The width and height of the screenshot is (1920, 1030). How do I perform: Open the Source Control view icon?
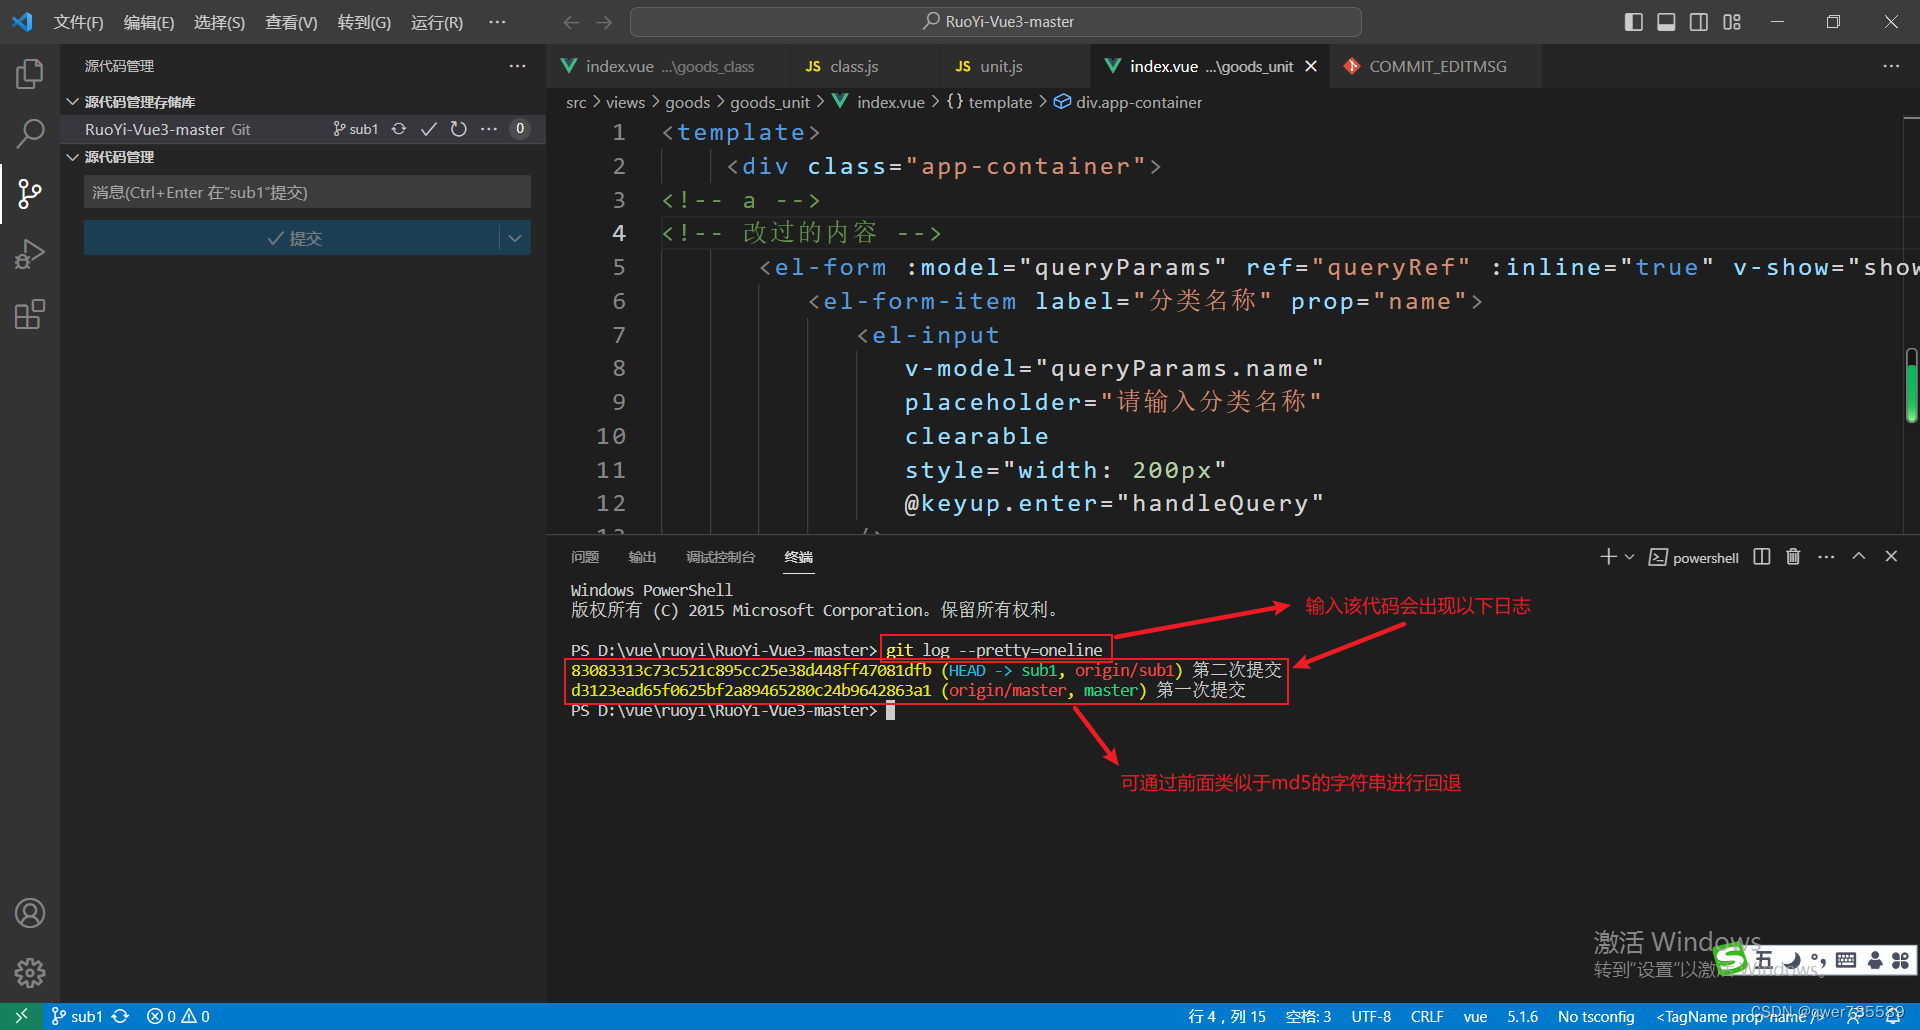coord(30,194)
